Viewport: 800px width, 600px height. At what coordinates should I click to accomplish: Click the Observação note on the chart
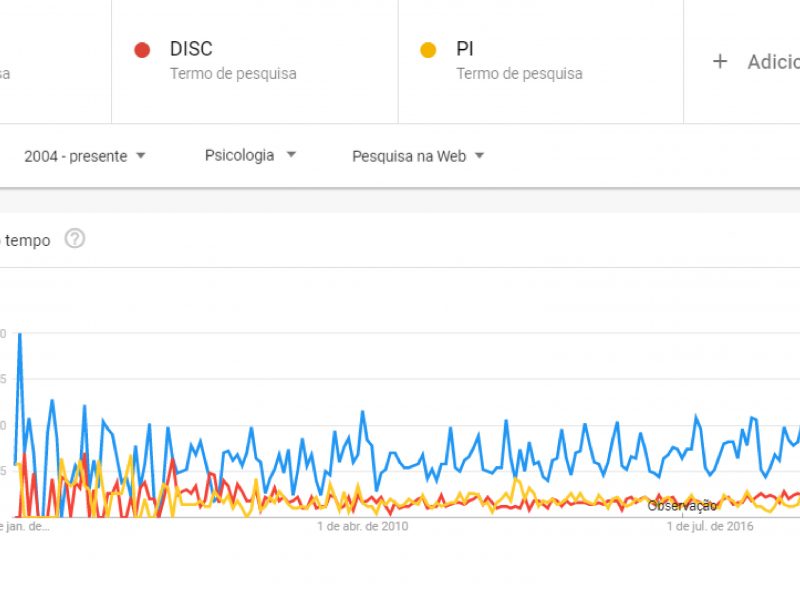point(682,506)
